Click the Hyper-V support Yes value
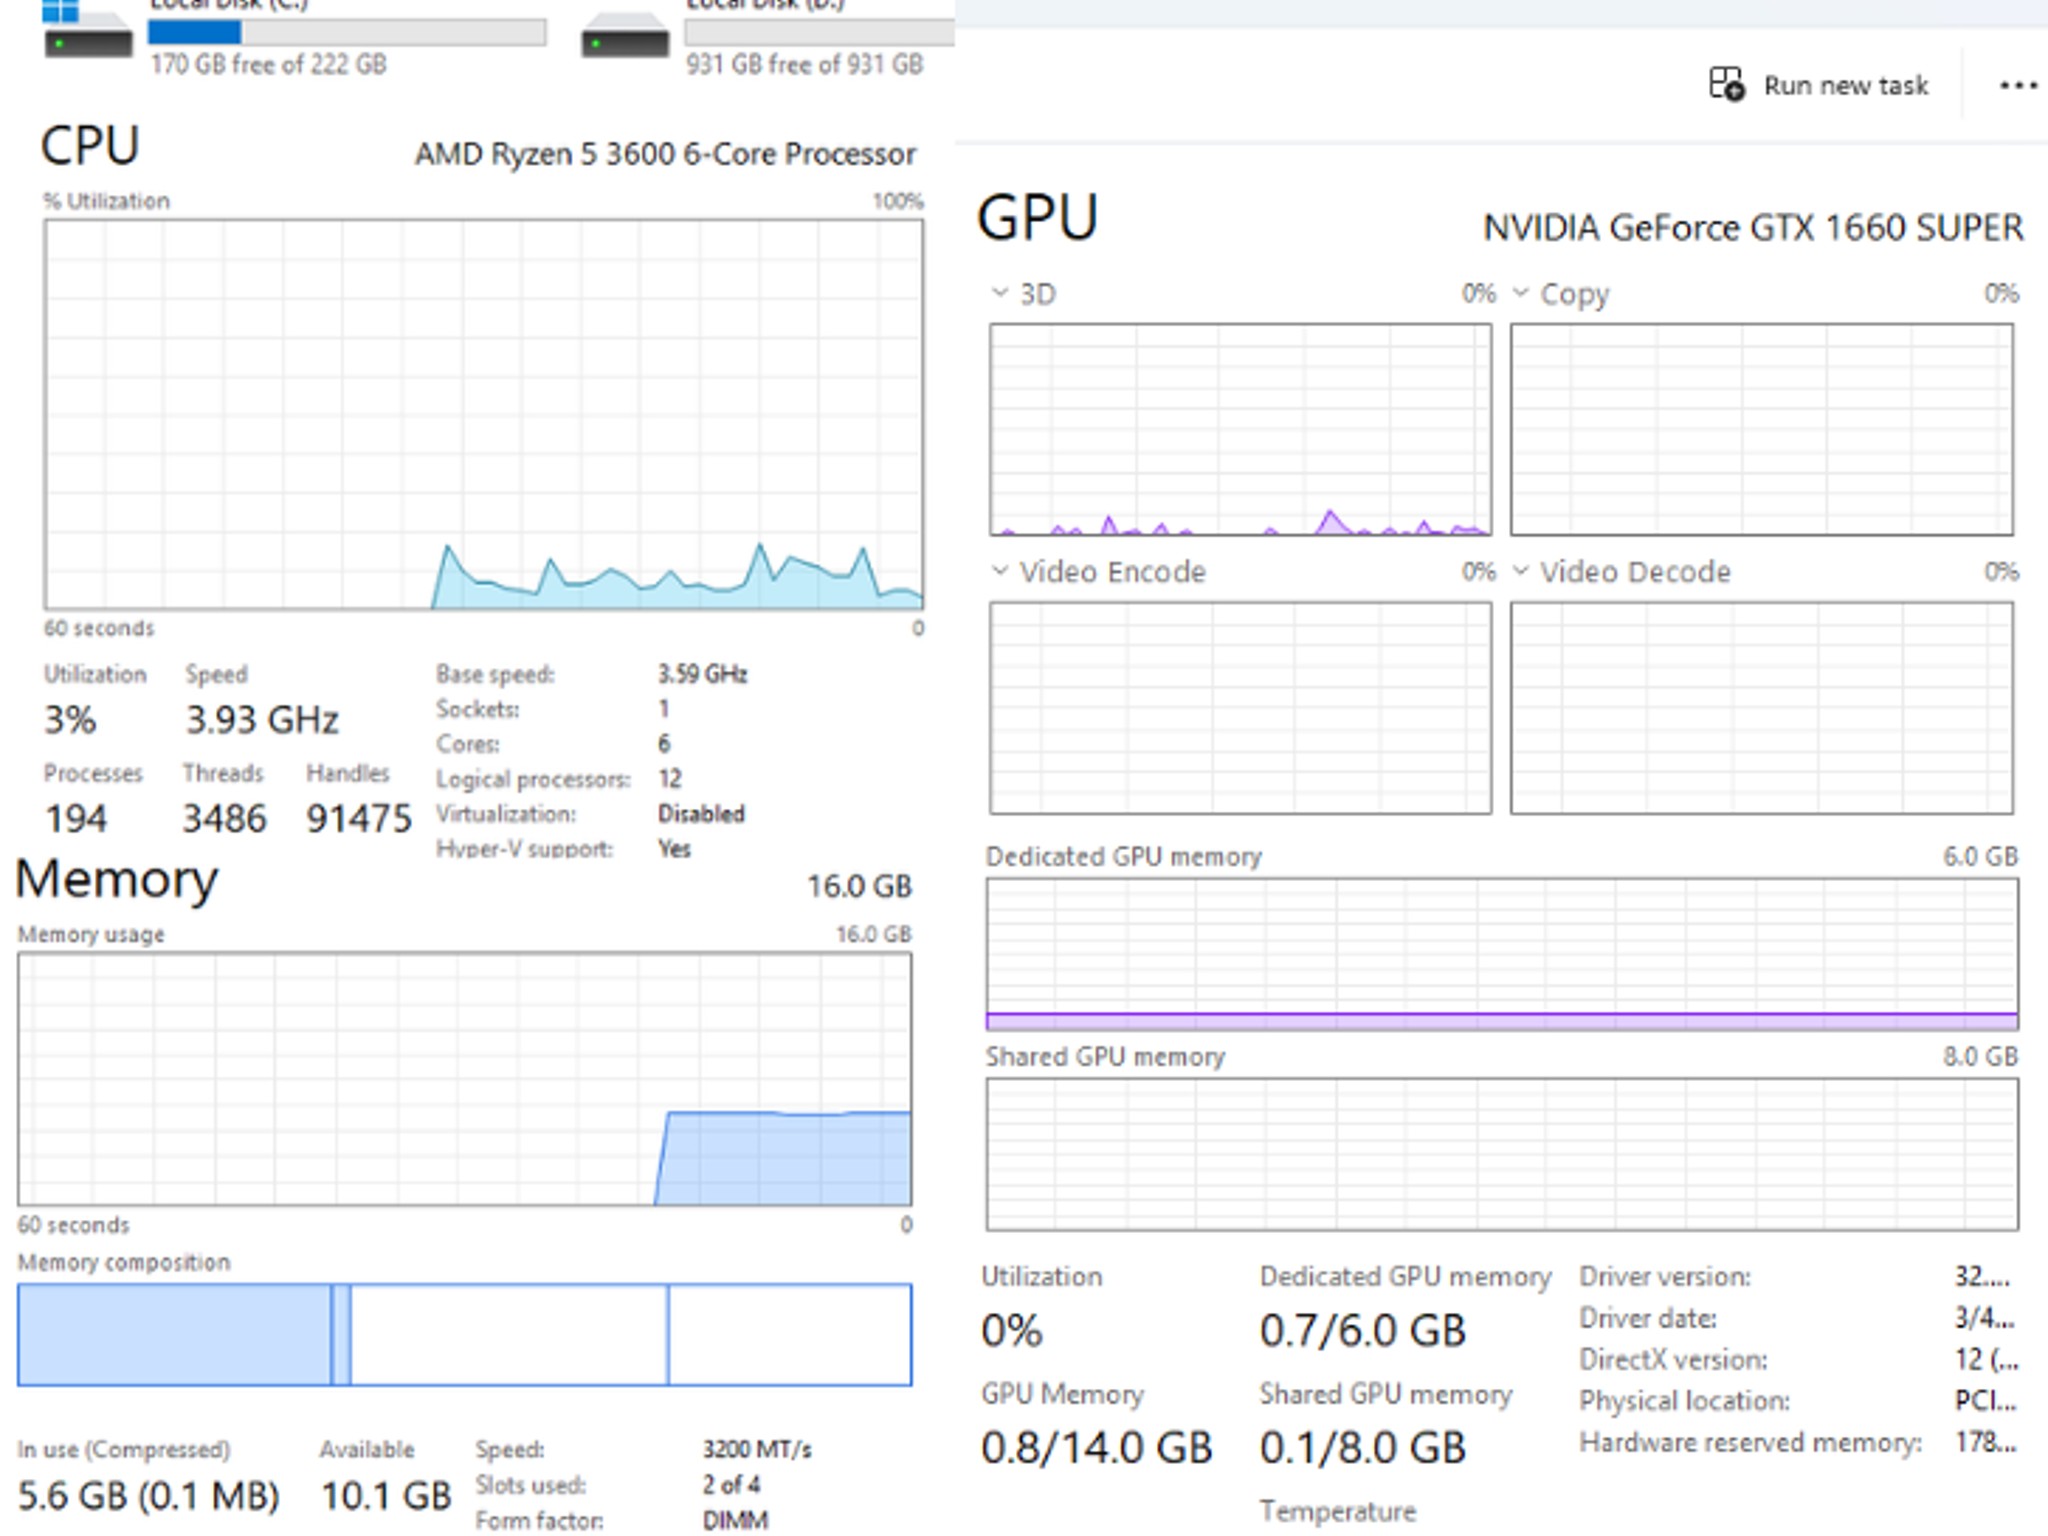Screen dimensions: 2048x1536 tap(674, 849)
